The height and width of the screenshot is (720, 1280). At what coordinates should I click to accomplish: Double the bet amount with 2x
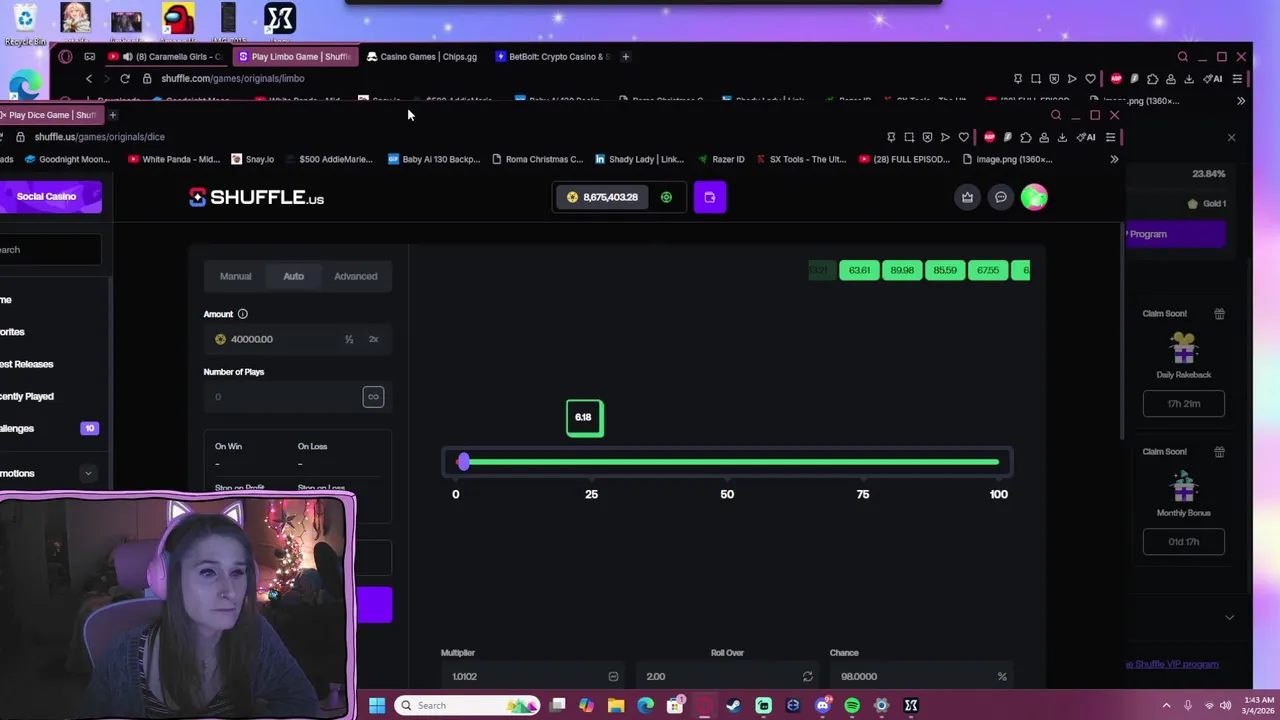[x=373, y=339]
